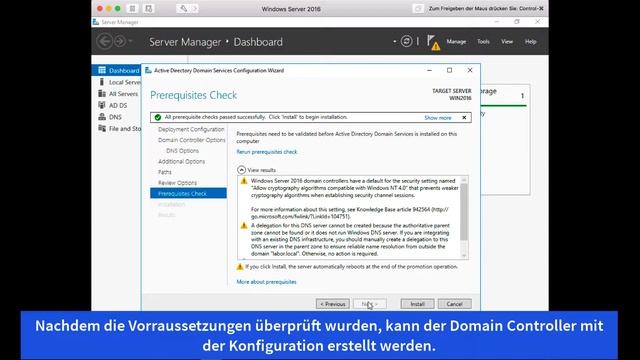Click green success checkmark icon

coord(158,118)
